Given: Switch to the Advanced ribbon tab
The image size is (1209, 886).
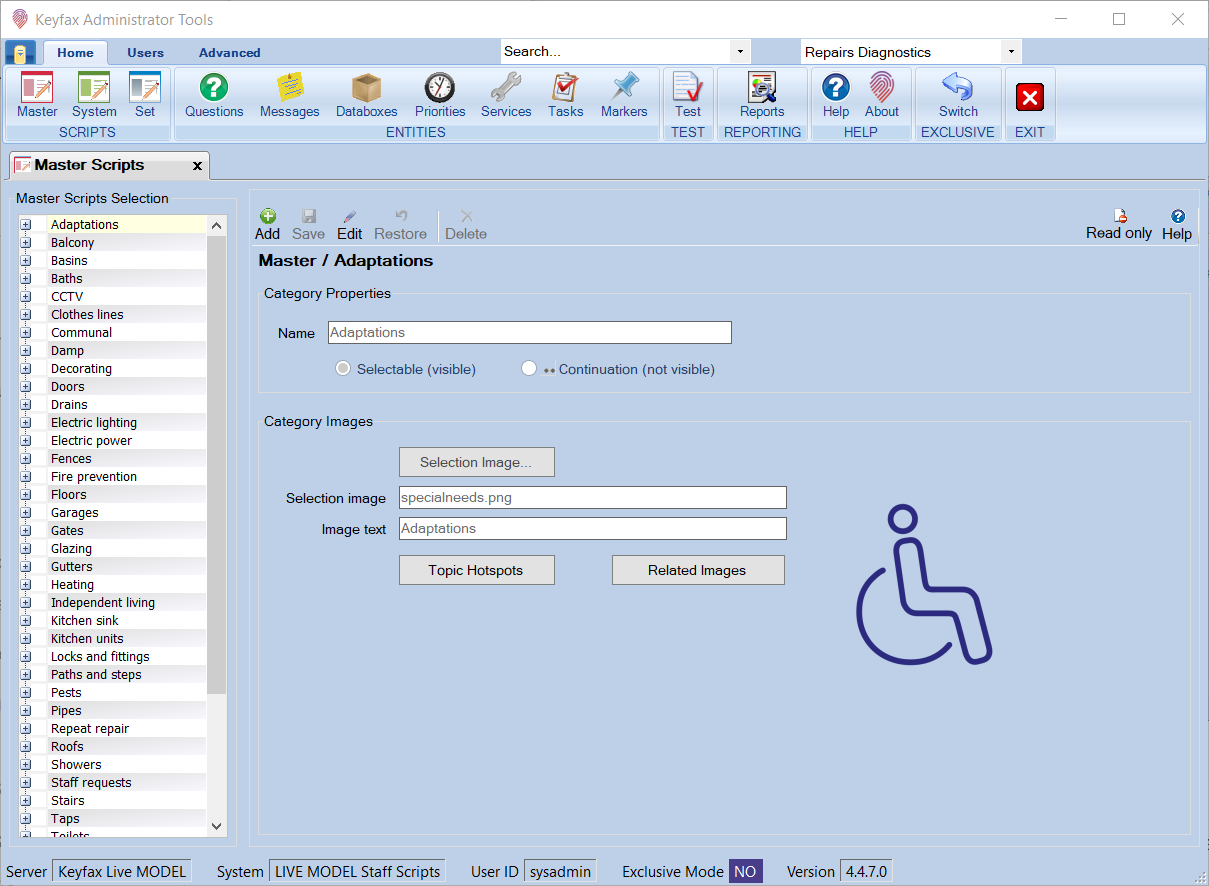Looking at the screenshot, I should click(229, 53).
